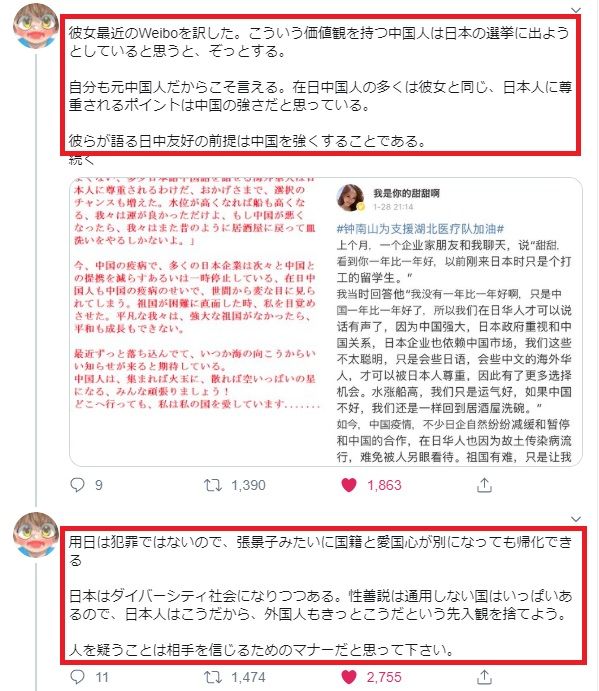The width and height of the screenshot is (599, 691).
Task: Retweet the first tweet with 1,390 retweets
Action: [213, 485]
